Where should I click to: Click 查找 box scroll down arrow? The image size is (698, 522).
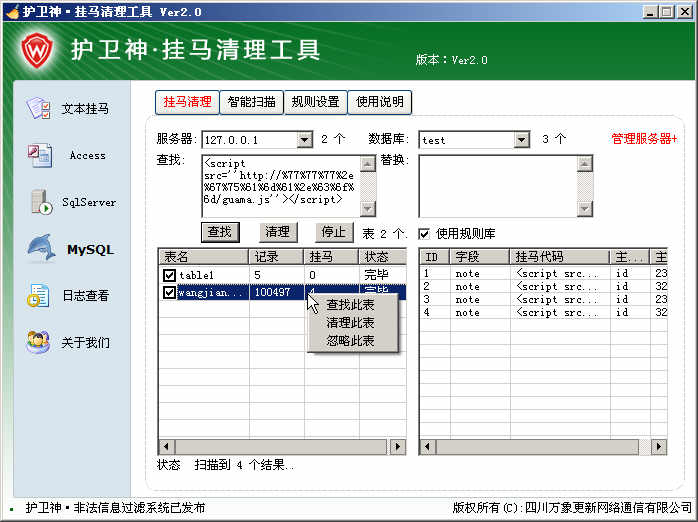(x=368, y=208)
